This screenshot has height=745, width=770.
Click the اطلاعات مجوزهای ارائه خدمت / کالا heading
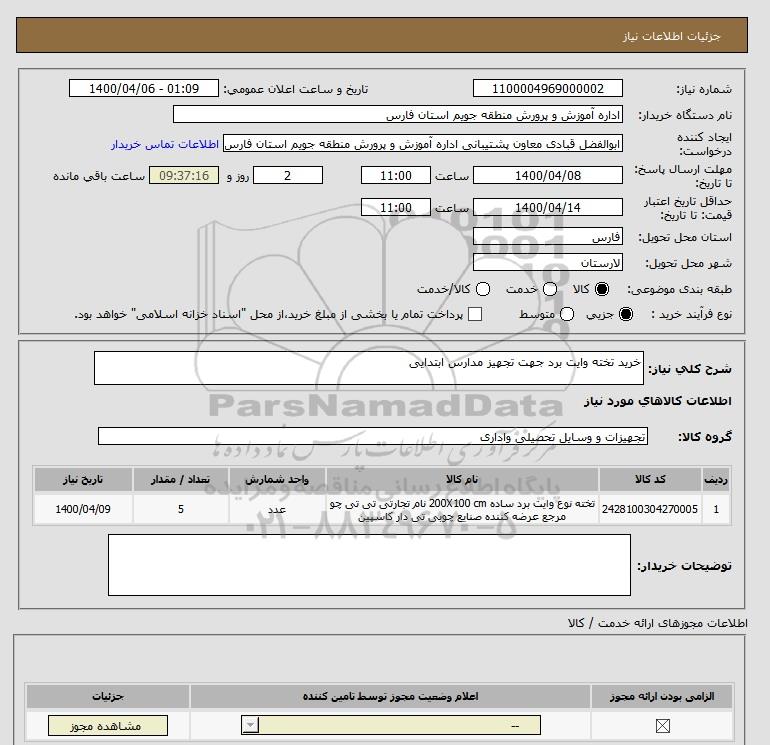pyautogui.click(x=658, y=623)
